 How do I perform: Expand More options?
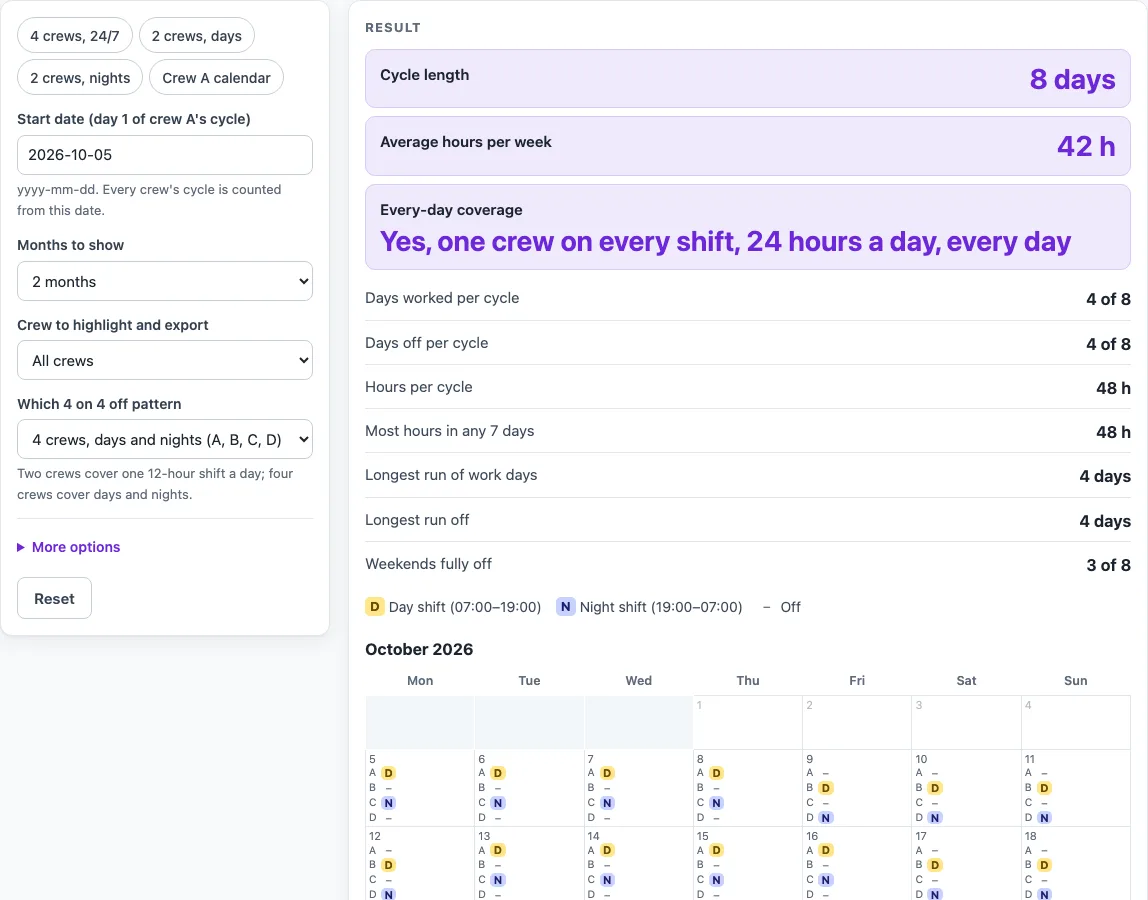(69, 547)
